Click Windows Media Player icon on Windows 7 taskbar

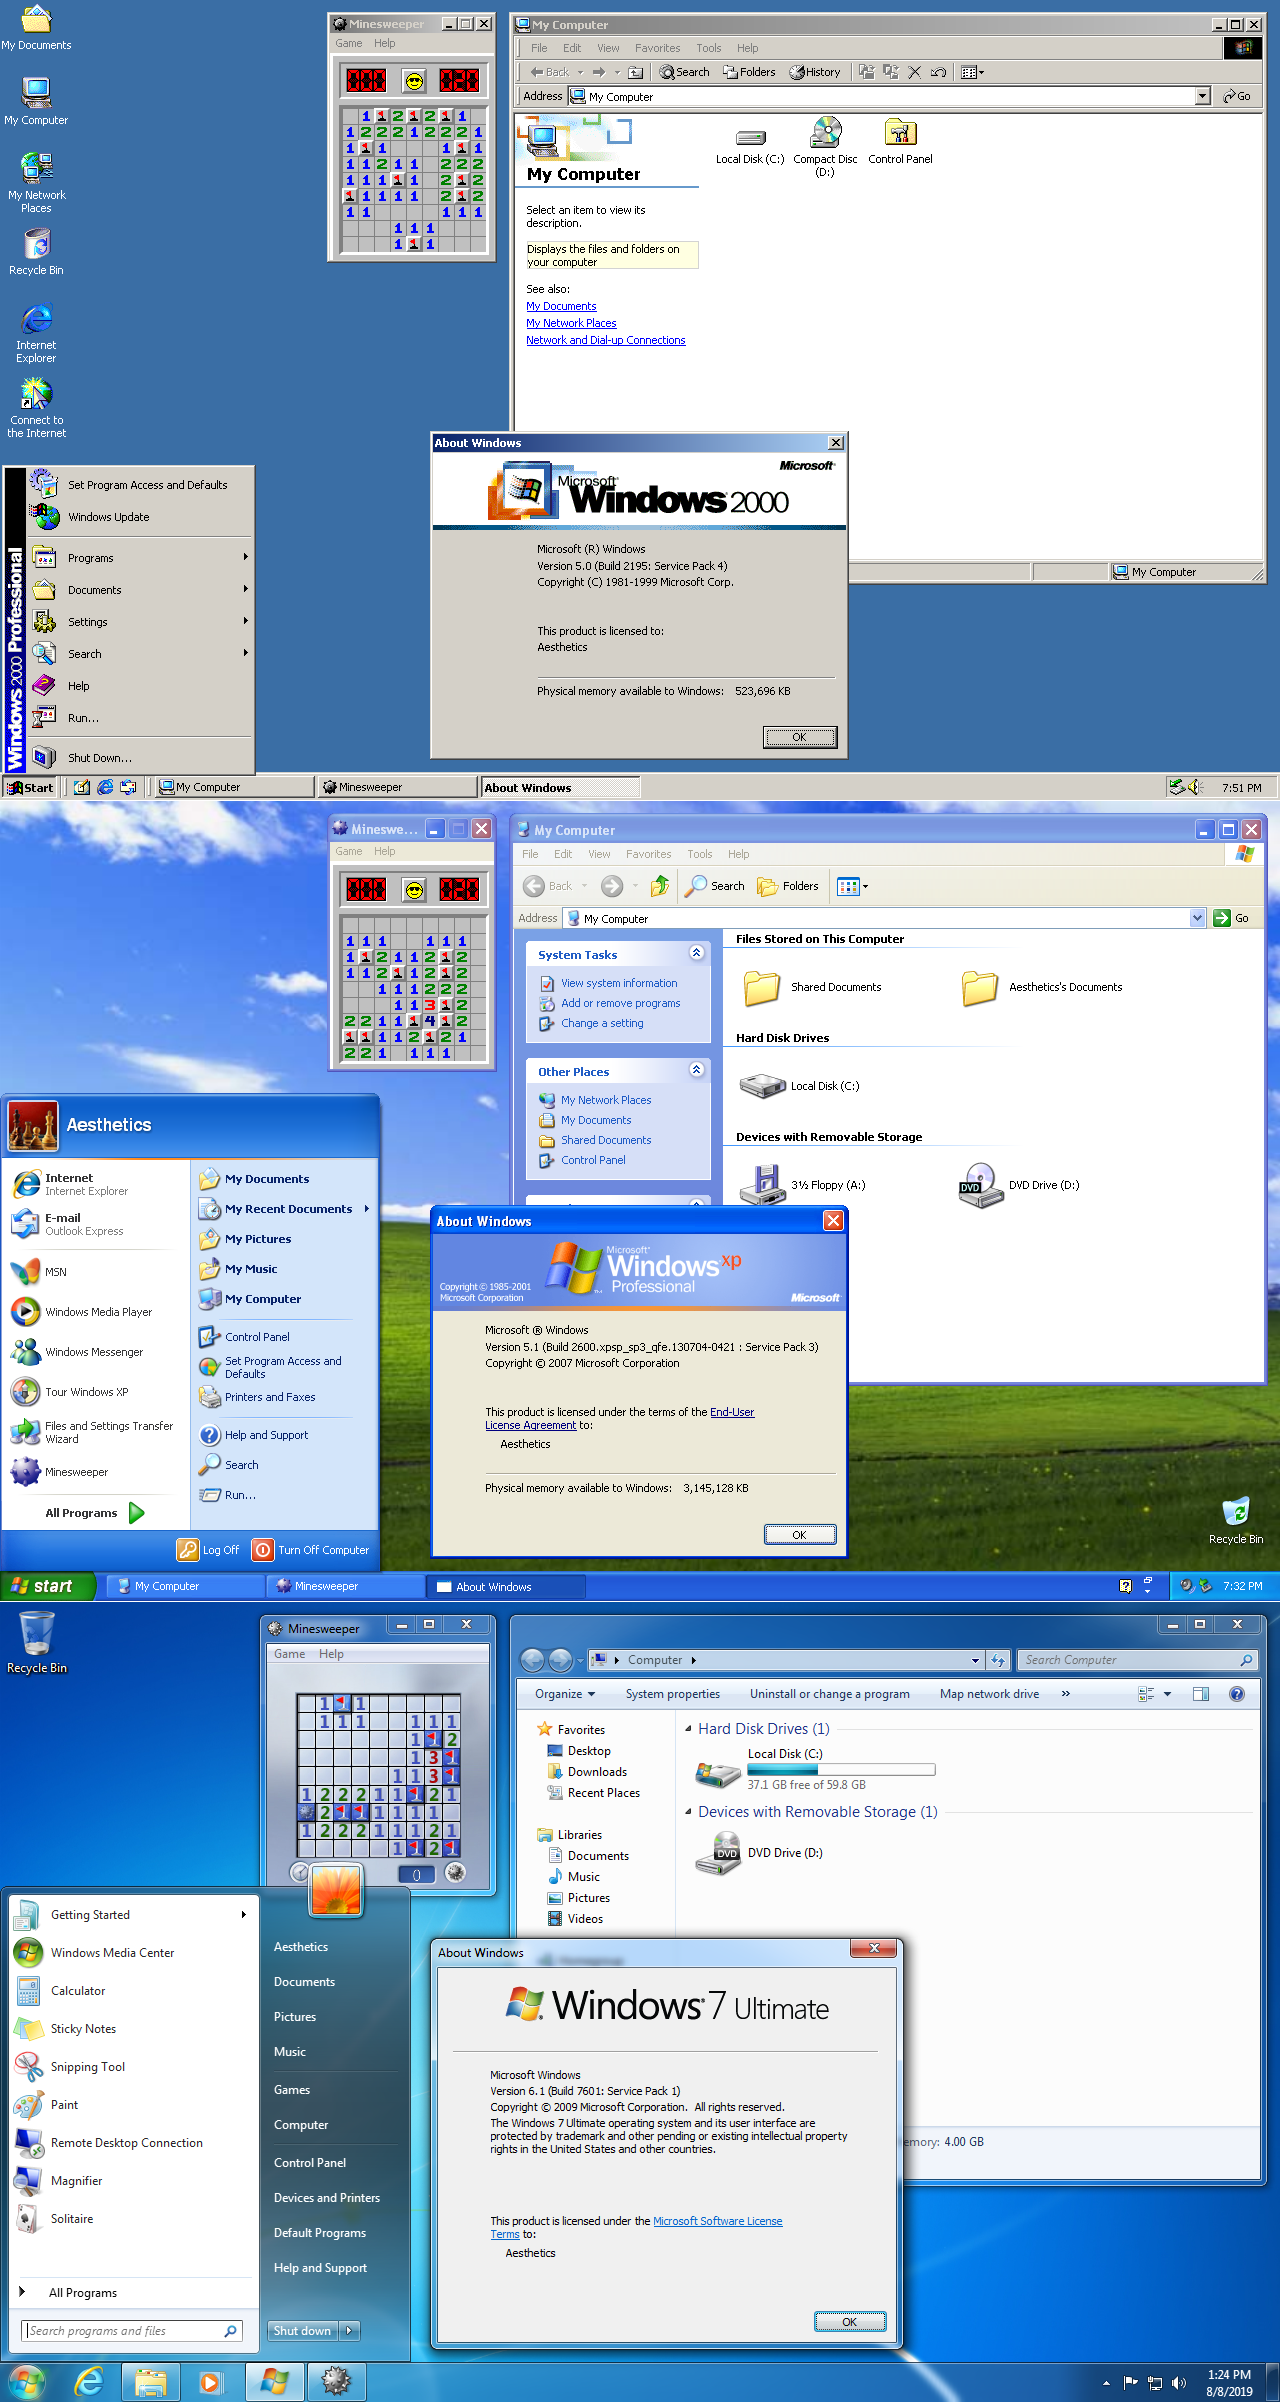coord(210,2382)
